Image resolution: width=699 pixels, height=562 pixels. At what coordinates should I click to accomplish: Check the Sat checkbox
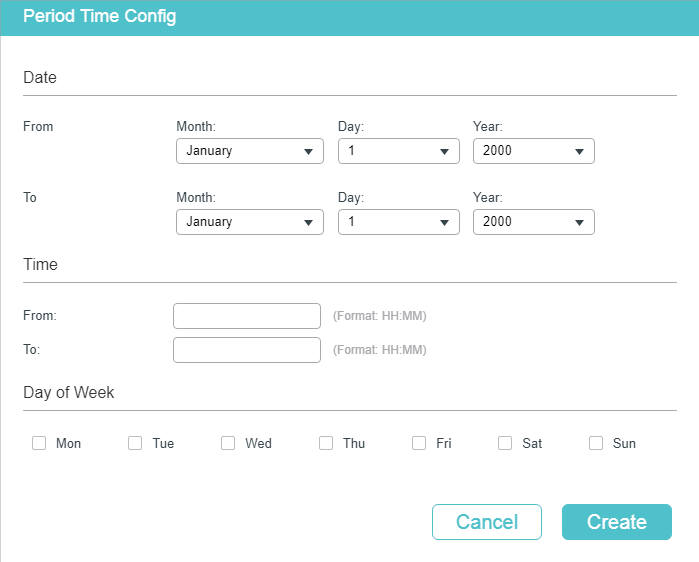coord(505,443)
